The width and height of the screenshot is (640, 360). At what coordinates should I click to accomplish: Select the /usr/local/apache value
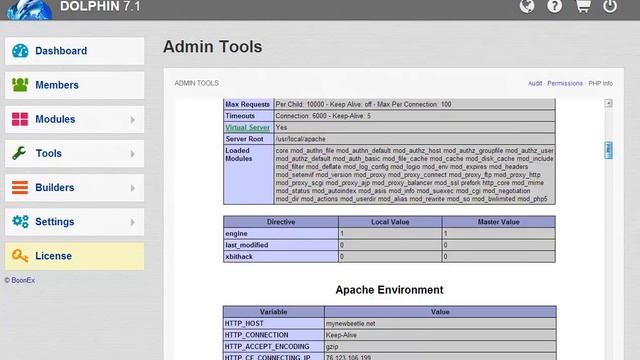click(300, 139)
